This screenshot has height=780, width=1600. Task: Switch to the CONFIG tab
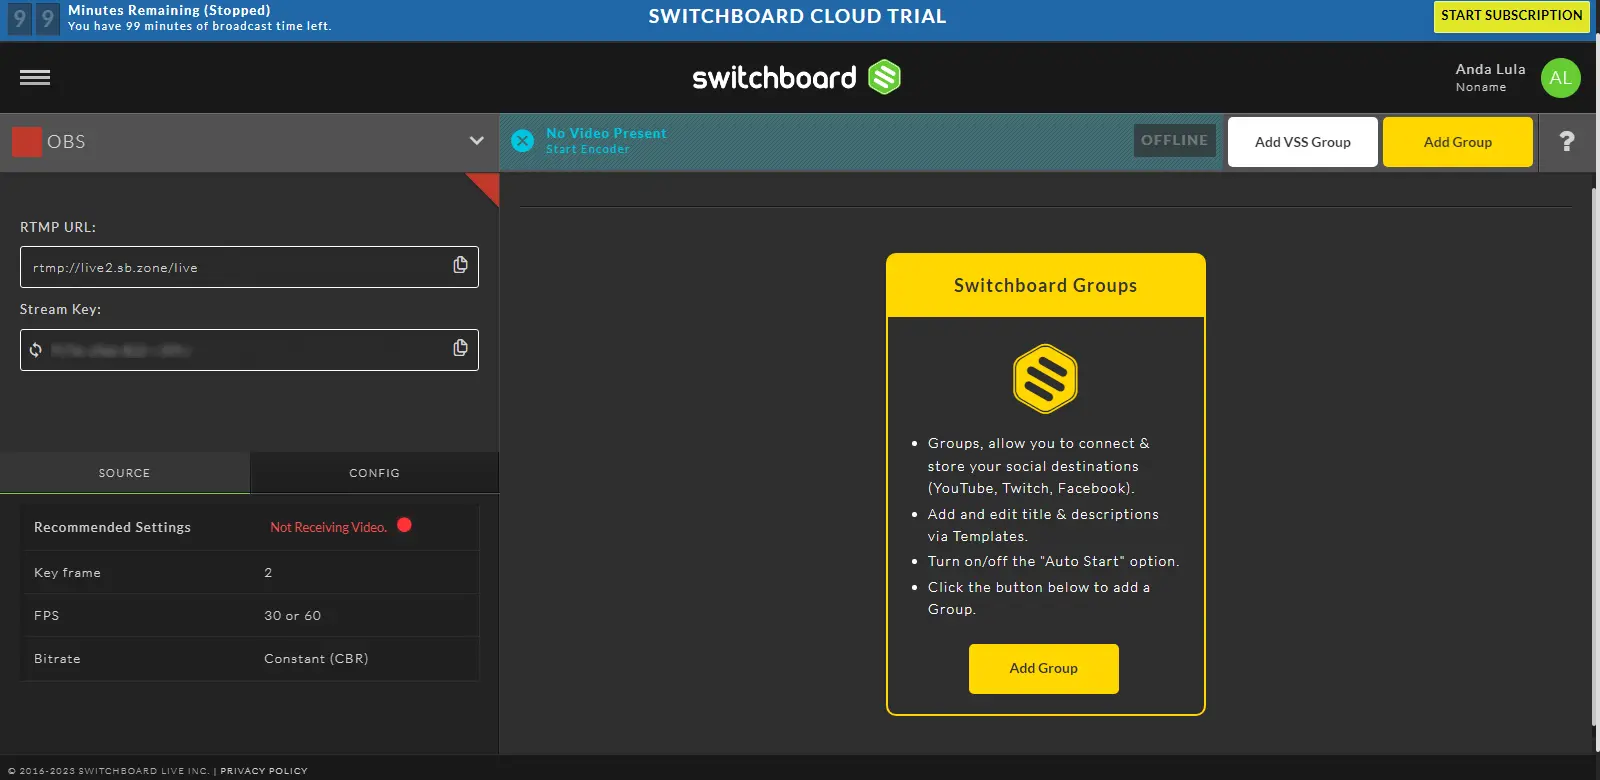(x=374, y=473)
